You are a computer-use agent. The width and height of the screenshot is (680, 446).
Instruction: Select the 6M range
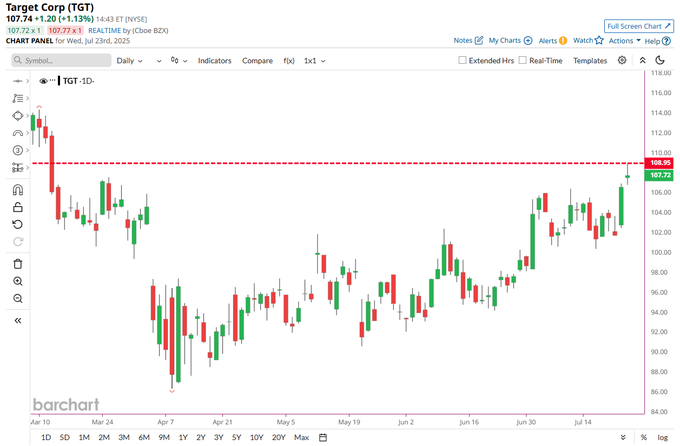pyautogui.click(x=144, y=437)
